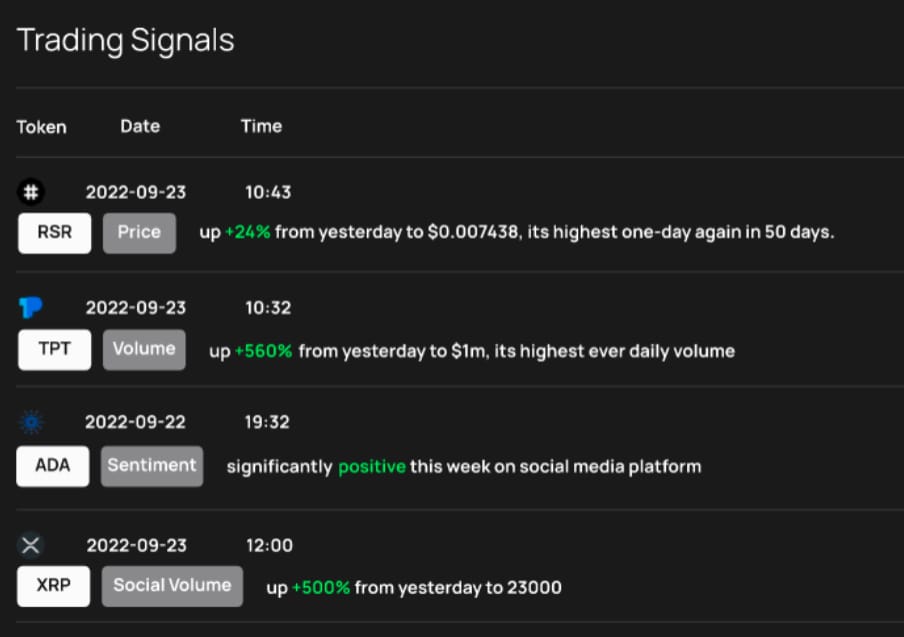Click the green +500% social volume change
904x637 pixels.
pos(321,588)
